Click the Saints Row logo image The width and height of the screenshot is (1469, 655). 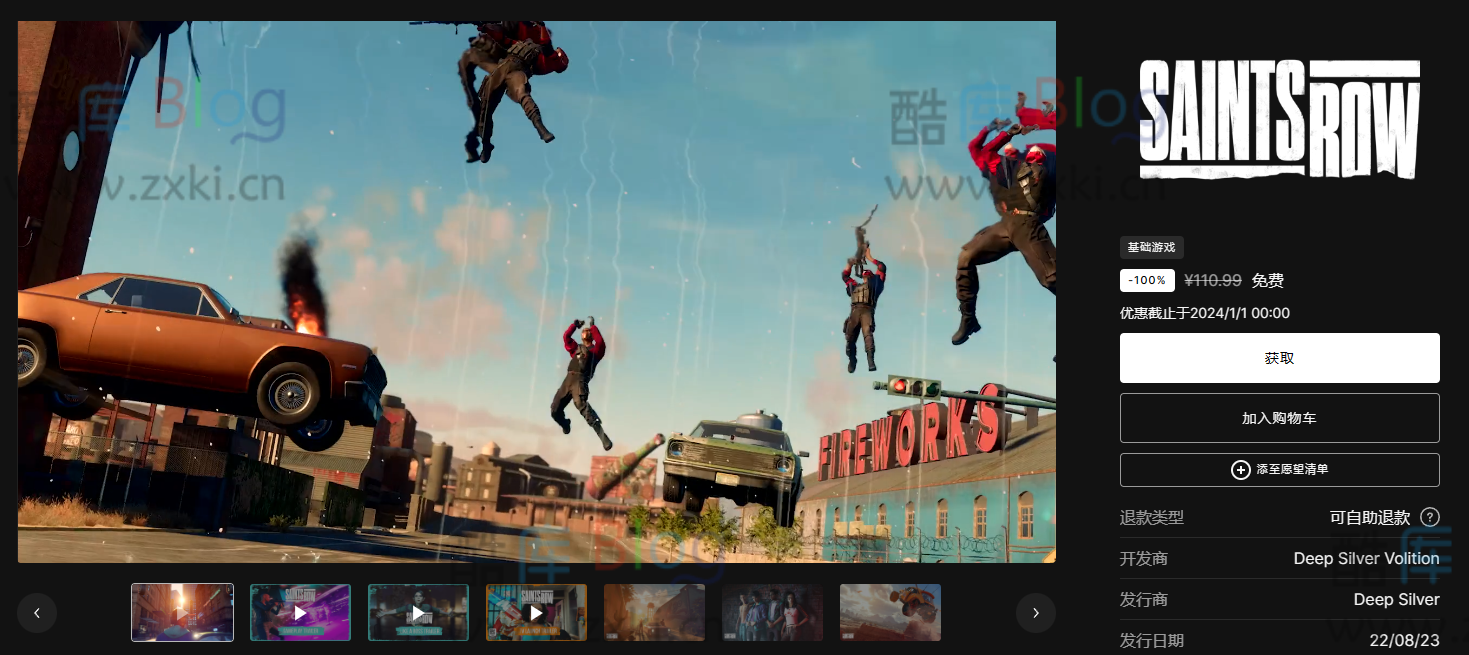pos(1279,119)
